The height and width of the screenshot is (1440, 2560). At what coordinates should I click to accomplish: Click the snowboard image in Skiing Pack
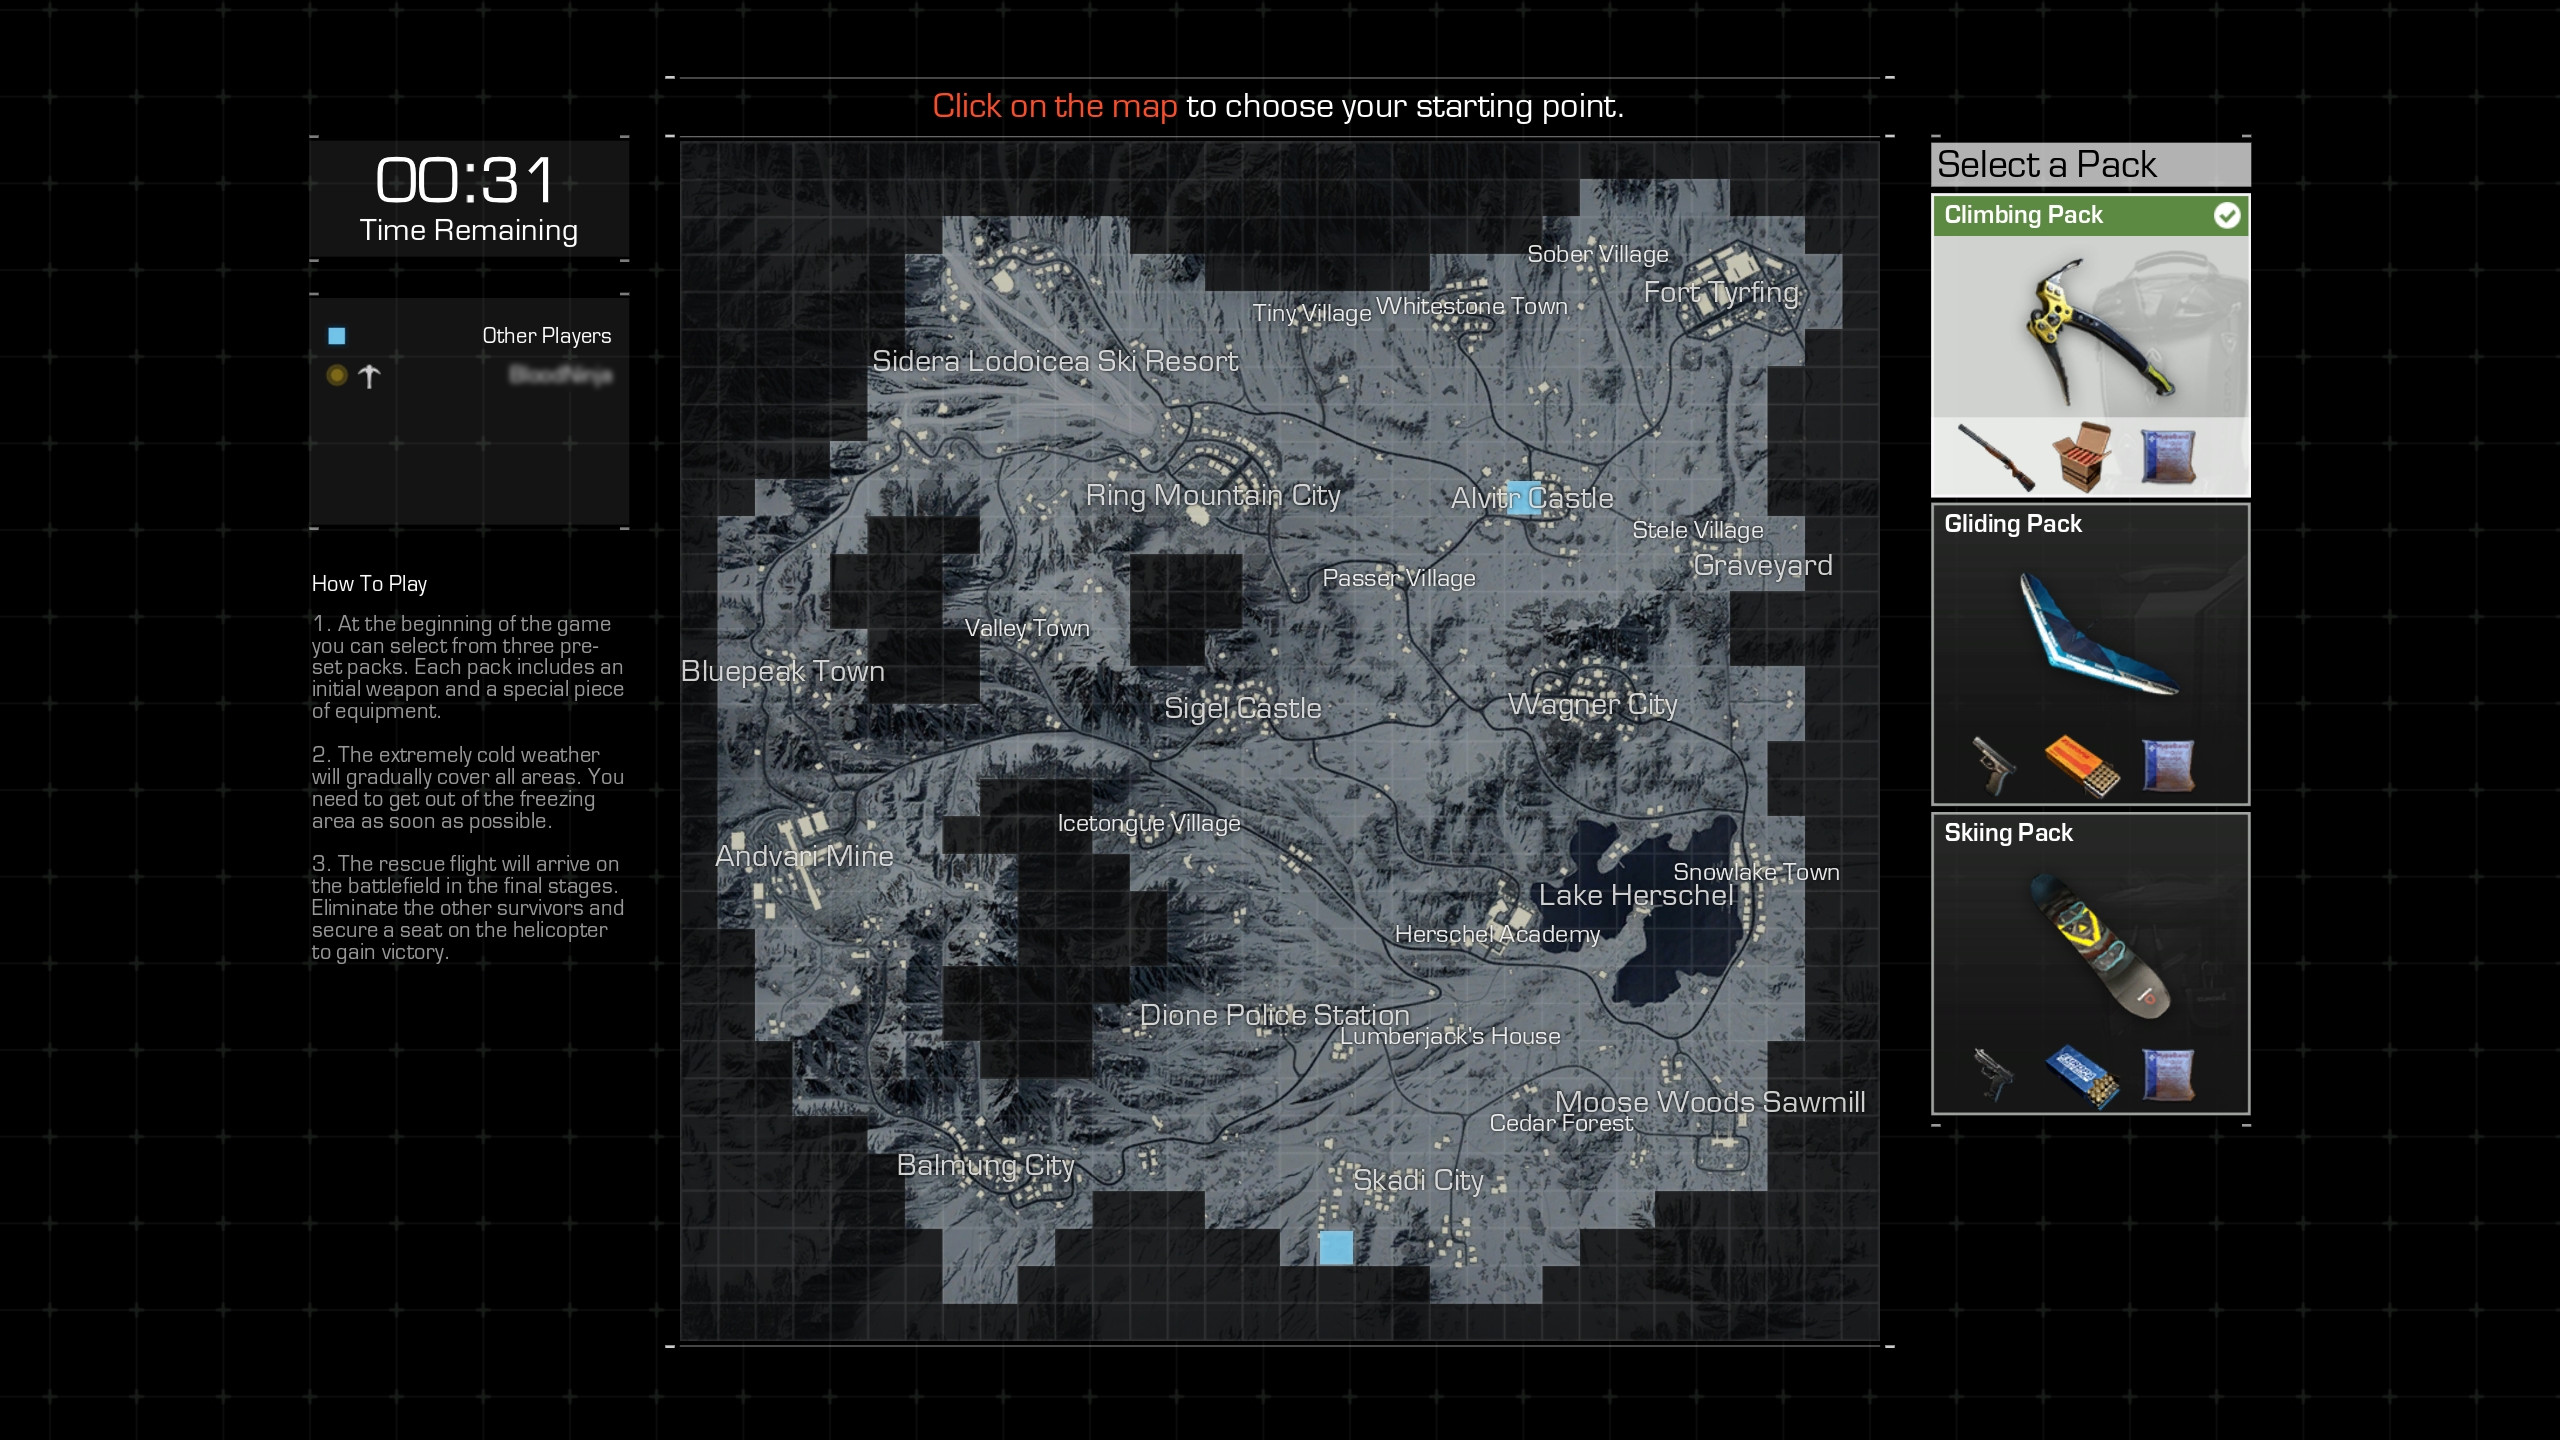(x=2101, y=946)
